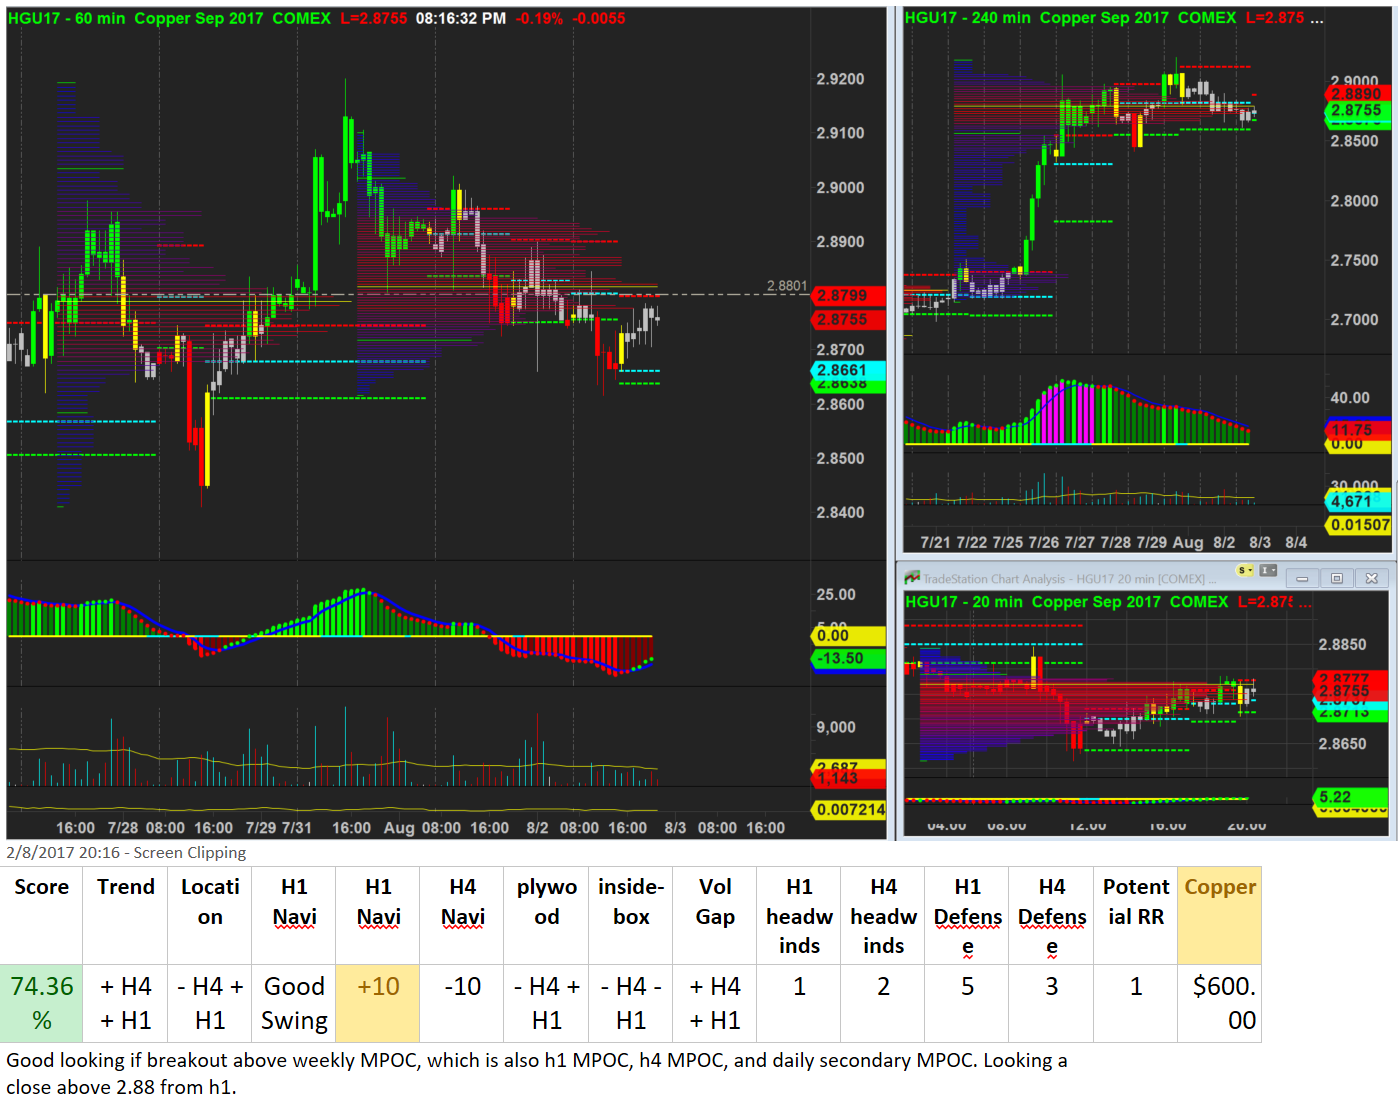Viewport: 1398px width, 1113px height.
Task: Click the '-10' cell under H4 Navi
Action: coord(462,1003)
